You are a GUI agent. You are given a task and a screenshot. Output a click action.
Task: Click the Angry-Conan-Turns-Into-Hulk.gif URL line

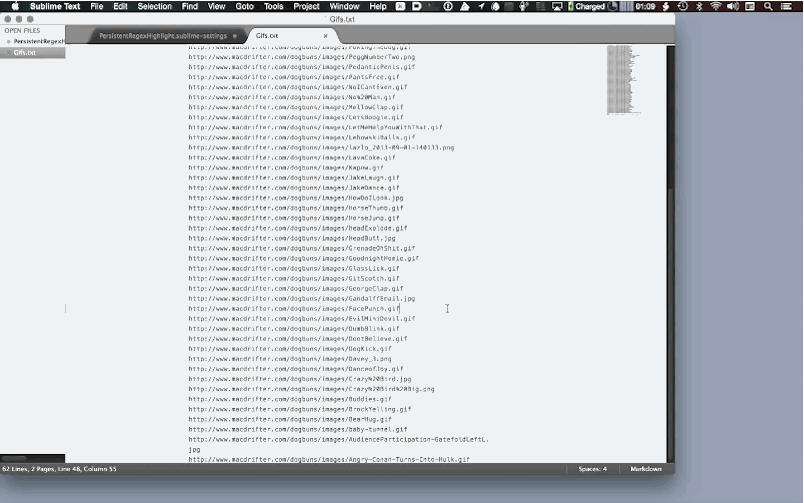(x=329, y=459)
